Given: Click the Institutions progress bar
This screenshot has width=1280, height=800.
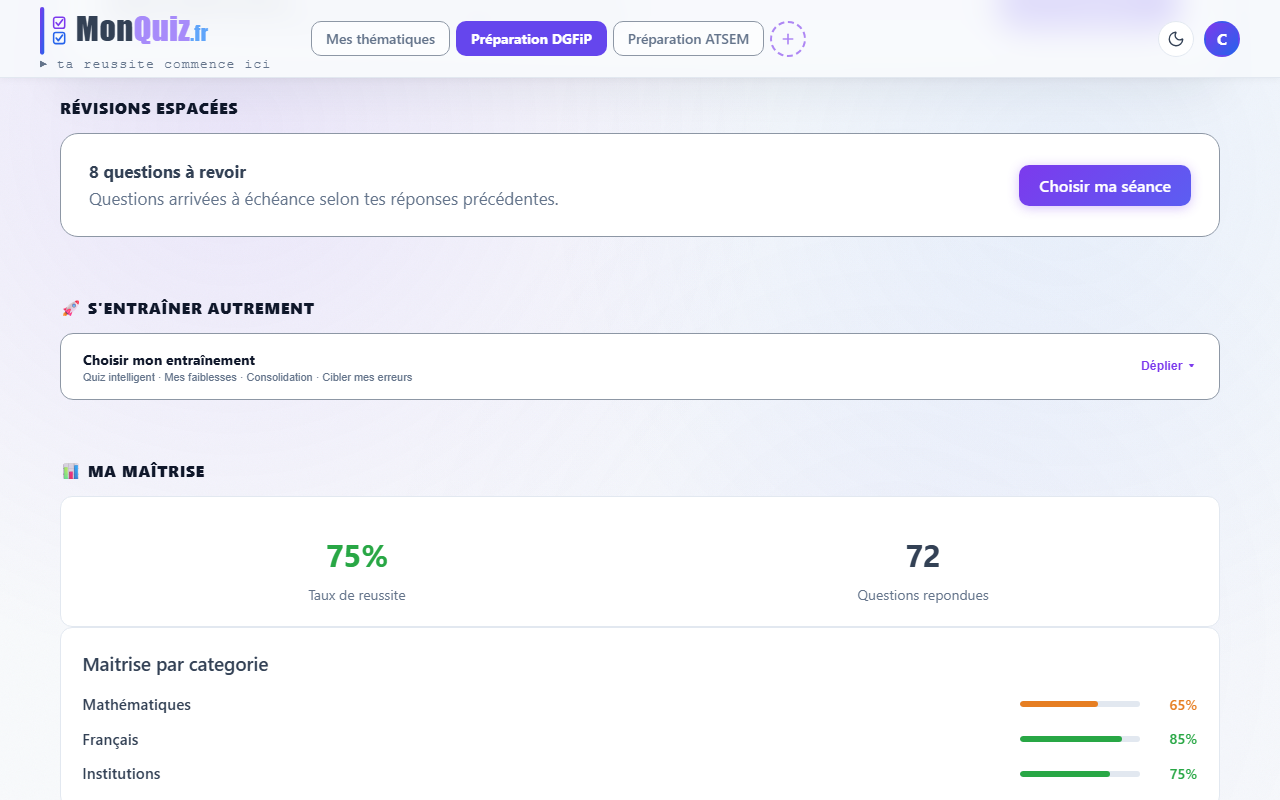Looking at the screenshot, I should [1080, 774].
